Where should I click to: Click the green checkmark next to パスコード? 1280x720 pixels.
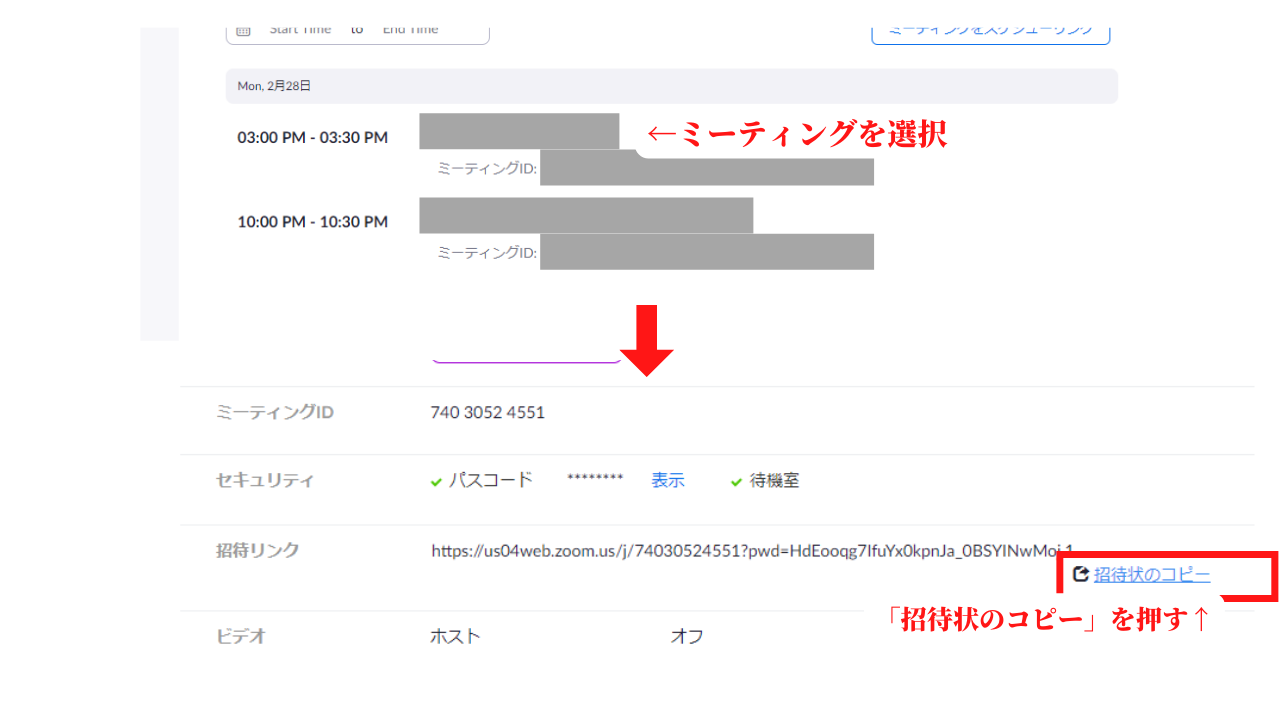point(436,482)
